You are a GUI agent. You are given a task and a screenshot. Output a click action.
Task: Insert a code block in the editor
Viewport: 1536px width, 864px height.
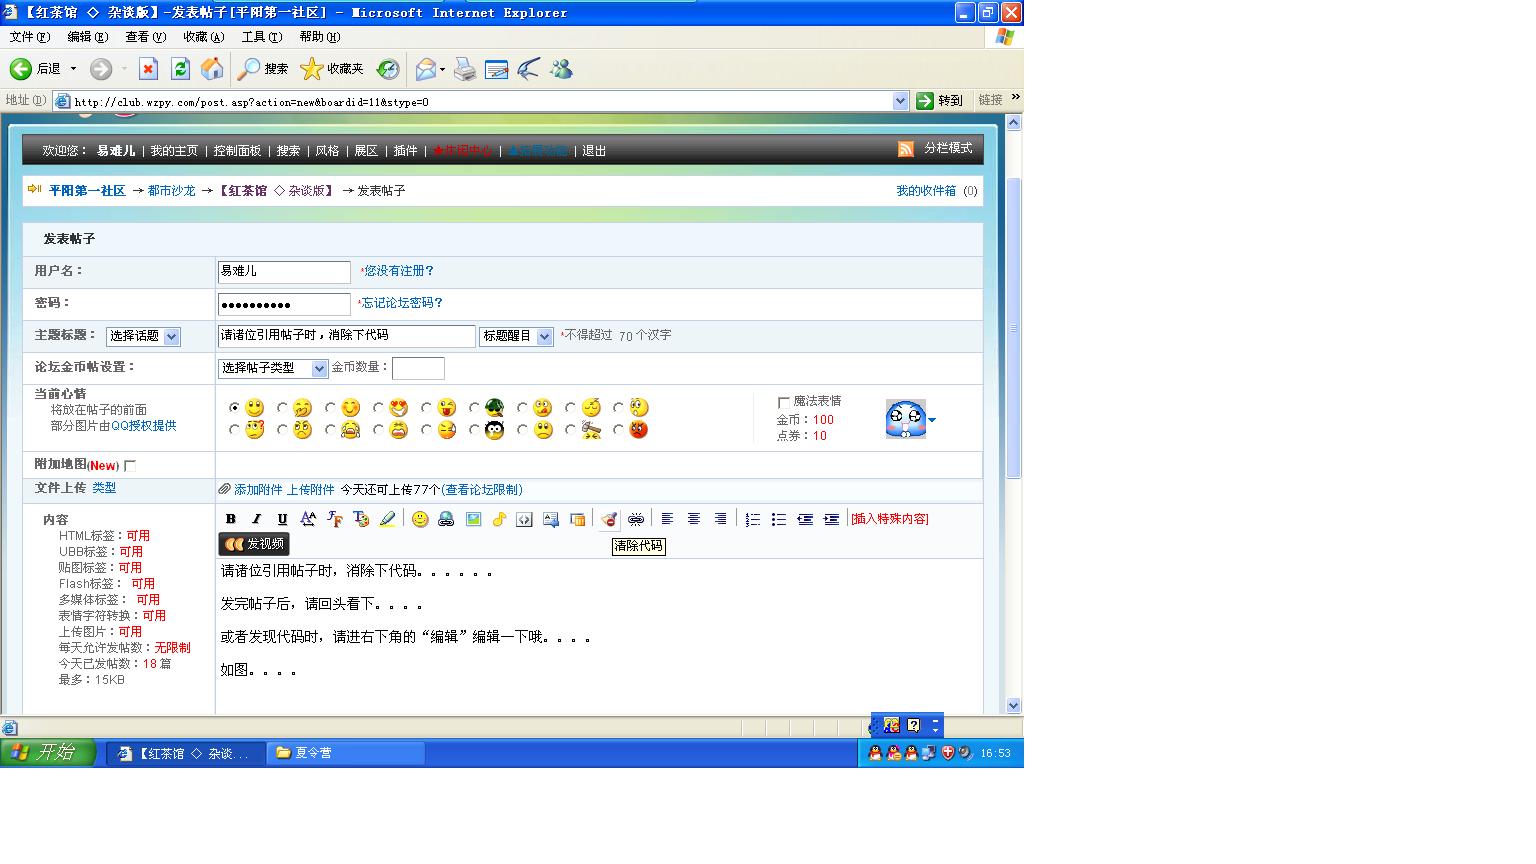pyautogui.click(x=524, y=519)
